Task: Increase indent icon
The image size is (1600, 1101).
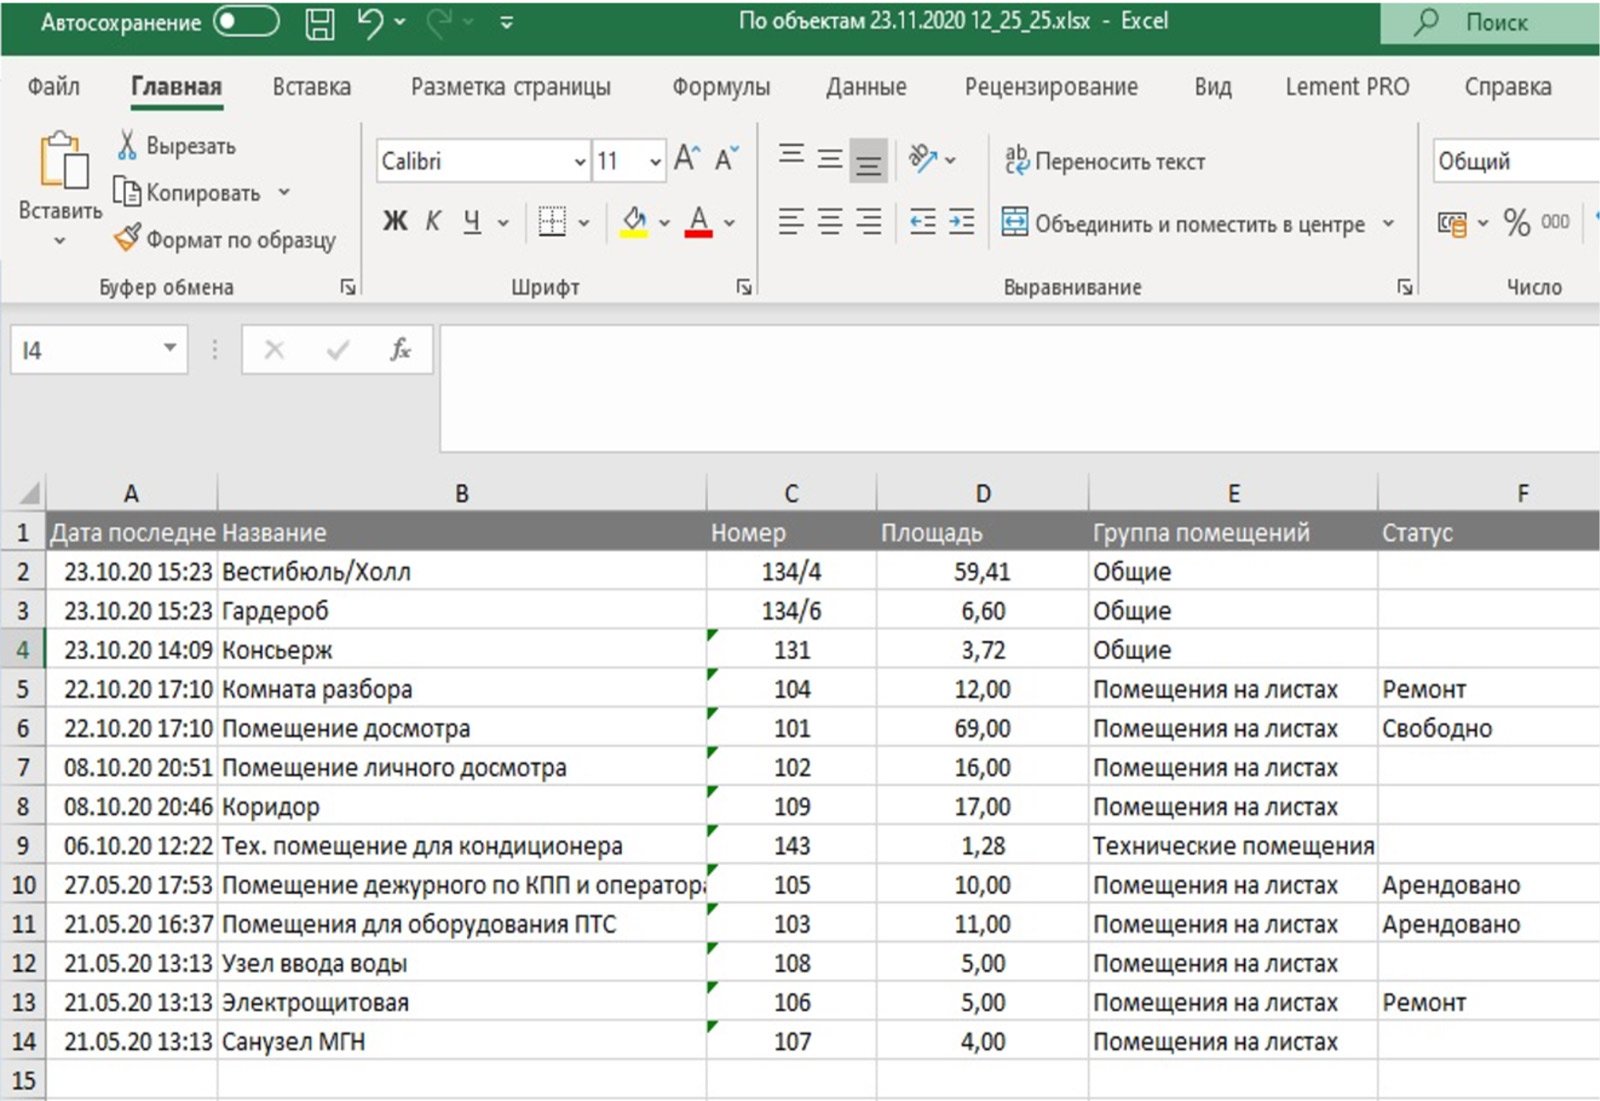Action: click(x=961, y=221)
